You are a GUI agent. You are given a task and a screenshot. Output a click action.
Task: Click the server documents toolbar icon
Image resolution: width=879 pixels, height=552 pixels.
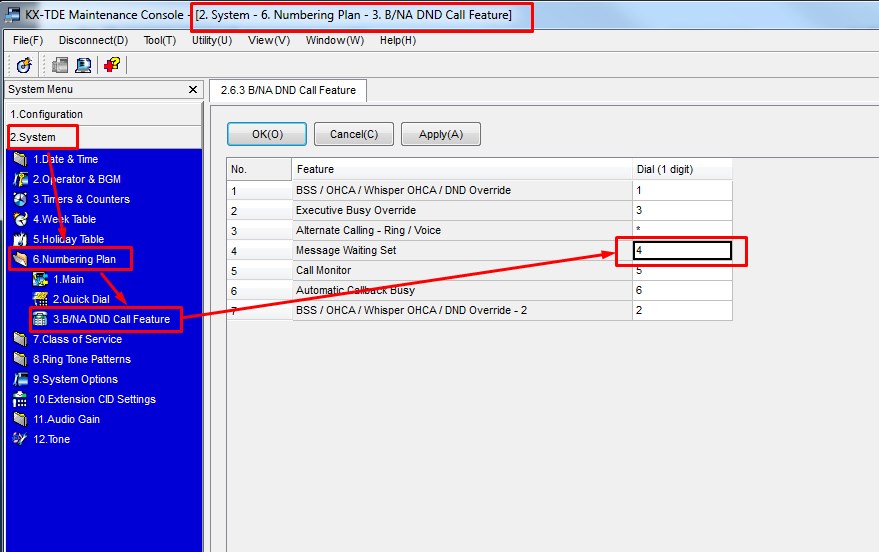tap(59, 65)
